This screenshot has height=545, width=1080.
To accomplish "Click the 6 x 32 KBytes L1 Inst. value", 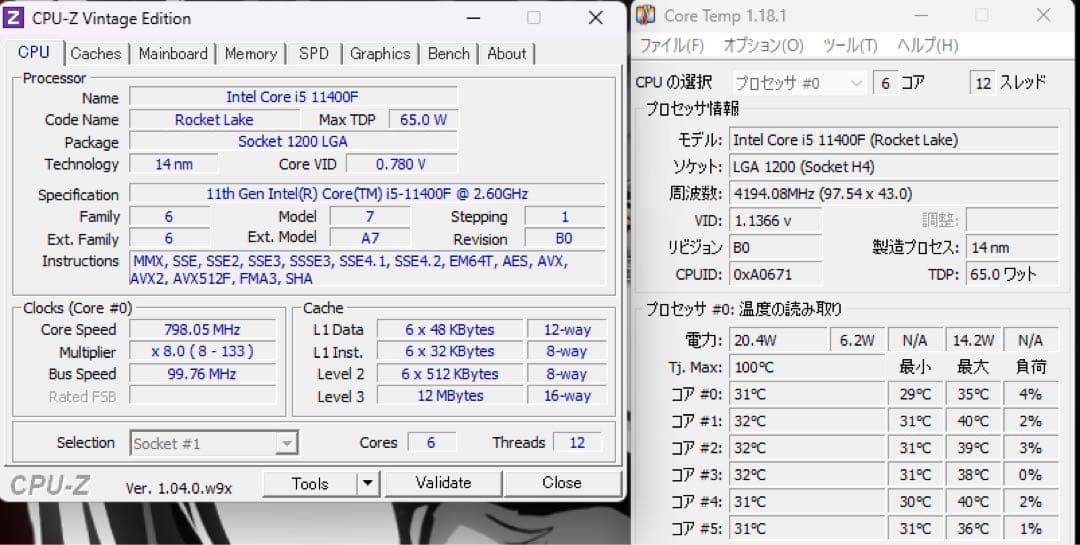I will (450, 351).
